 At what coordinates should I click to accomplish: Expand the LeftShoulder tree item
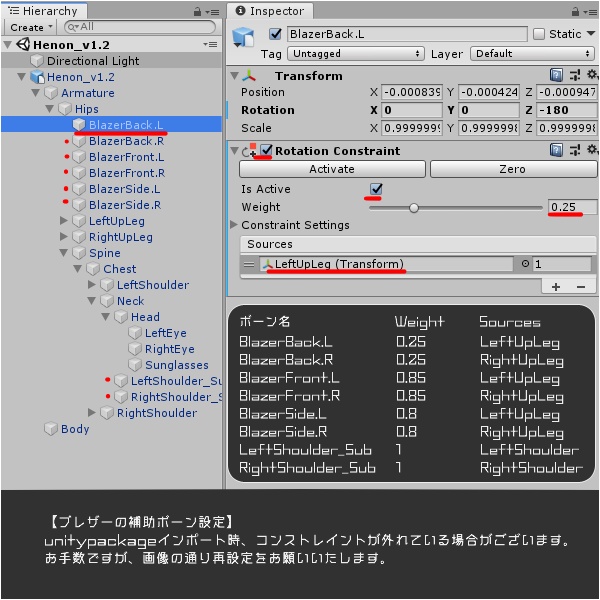point(92,284)
